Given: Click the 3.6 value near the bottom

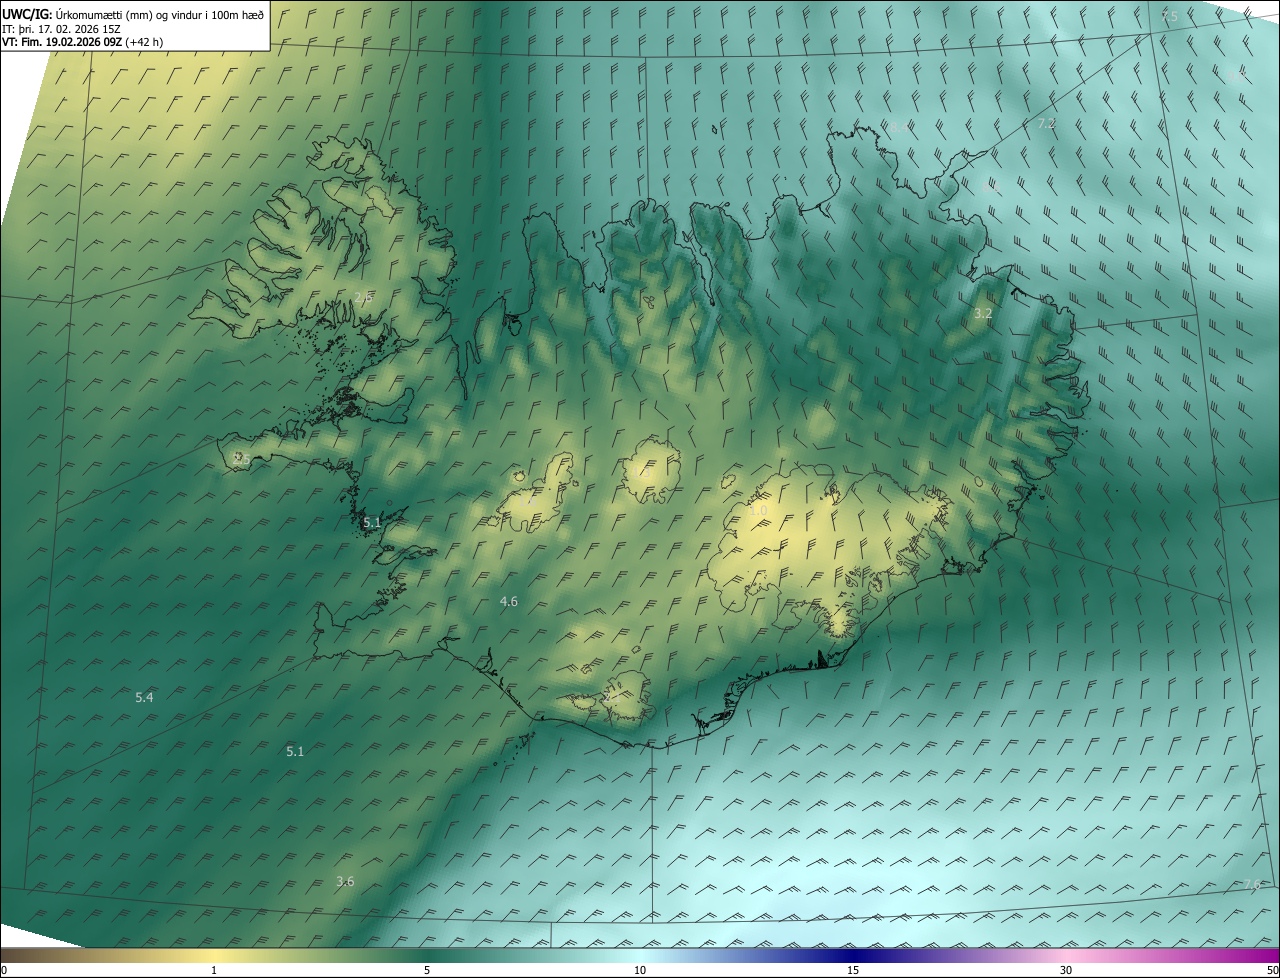Looking at the screenshot, I should click(345, 881).
